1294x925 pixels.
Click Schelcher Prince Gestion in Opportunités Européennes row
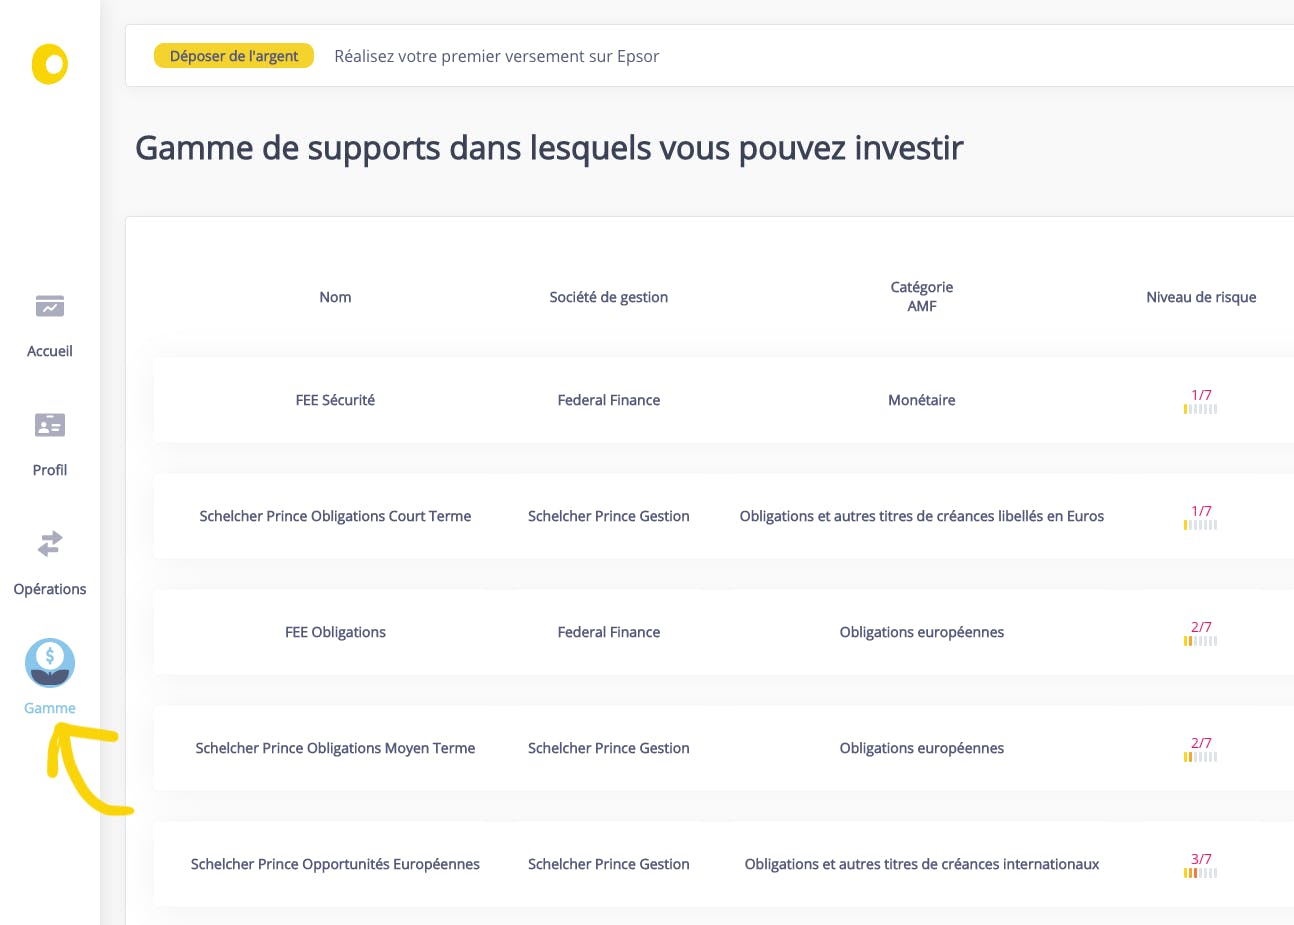point(609,864)
